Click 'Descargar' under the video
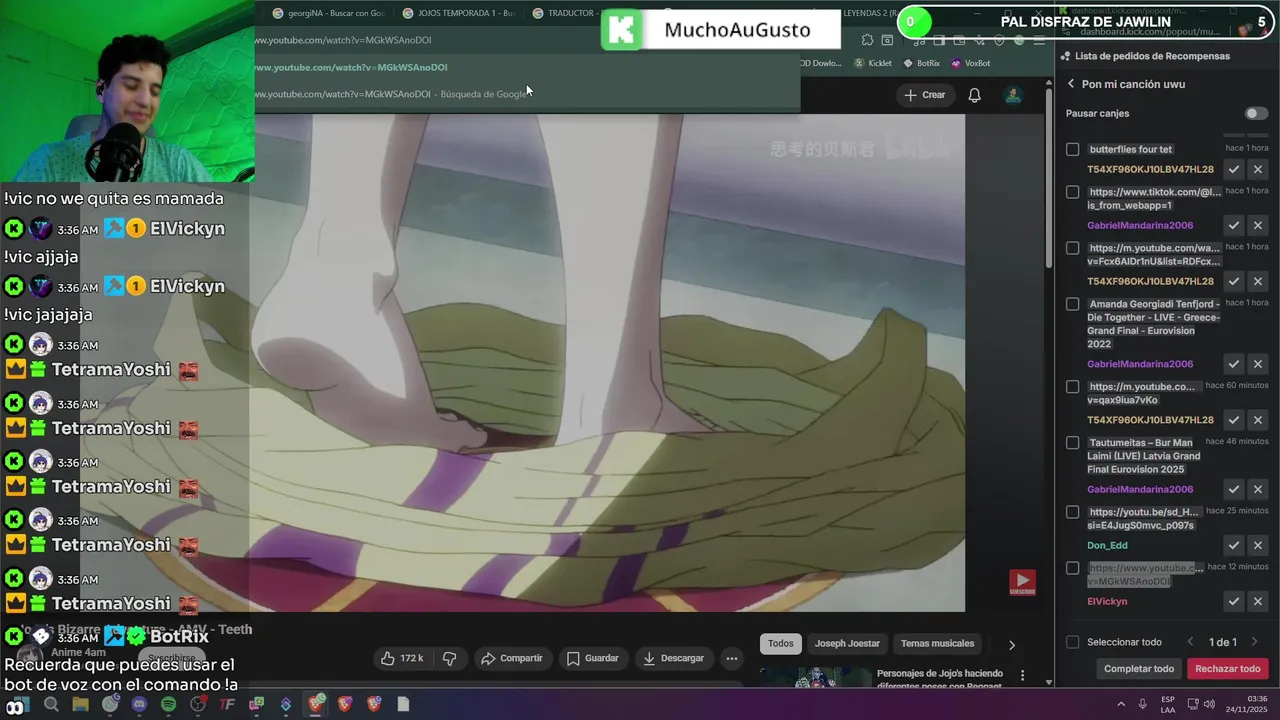 point(674,658)
